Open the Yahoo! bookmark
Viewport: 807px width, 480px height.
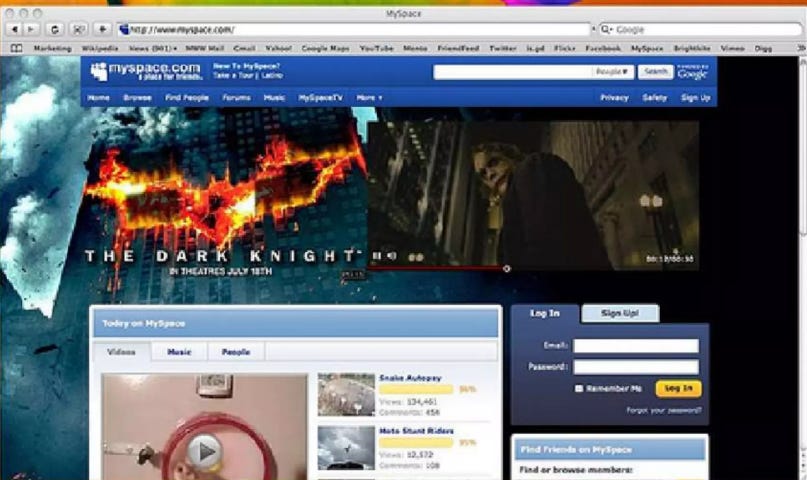[278, 48]
